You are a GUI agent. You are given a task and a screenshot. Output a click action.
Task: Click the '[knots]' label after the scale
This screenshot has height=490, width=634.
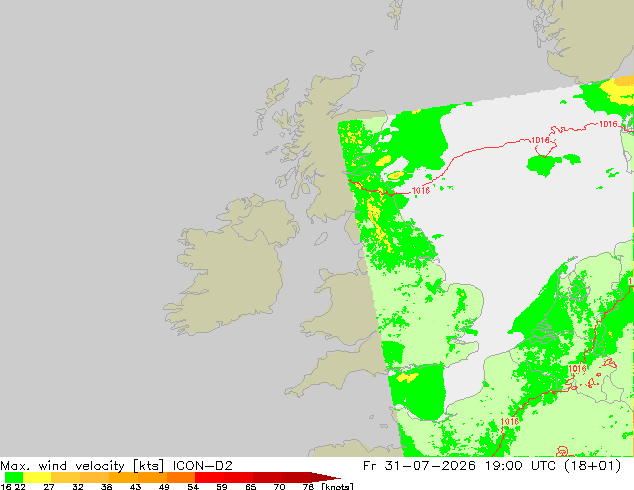pos(337,486)
